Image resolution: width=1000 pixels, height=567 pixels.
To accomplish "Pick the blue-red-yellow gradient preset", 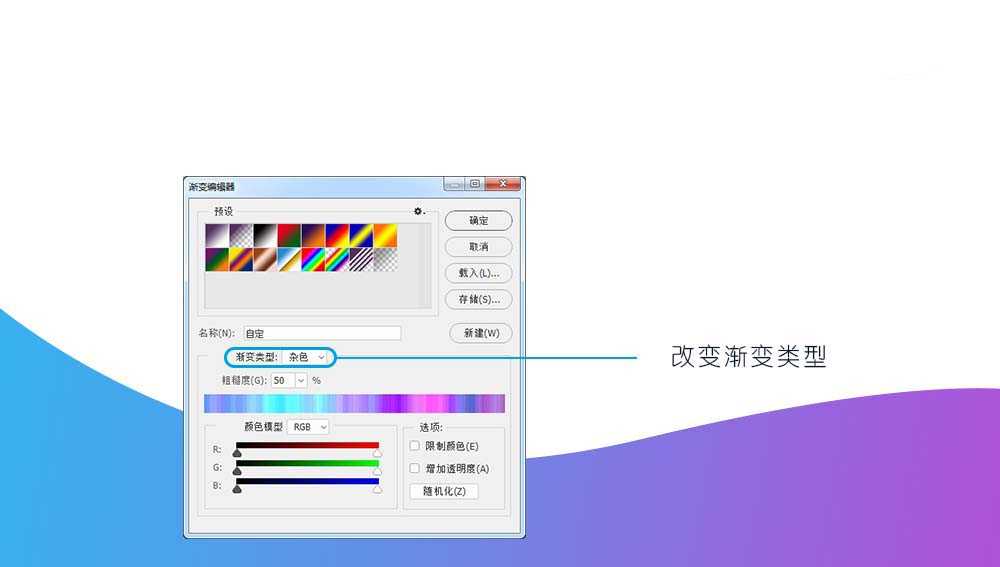I will [x=337, y=235].
